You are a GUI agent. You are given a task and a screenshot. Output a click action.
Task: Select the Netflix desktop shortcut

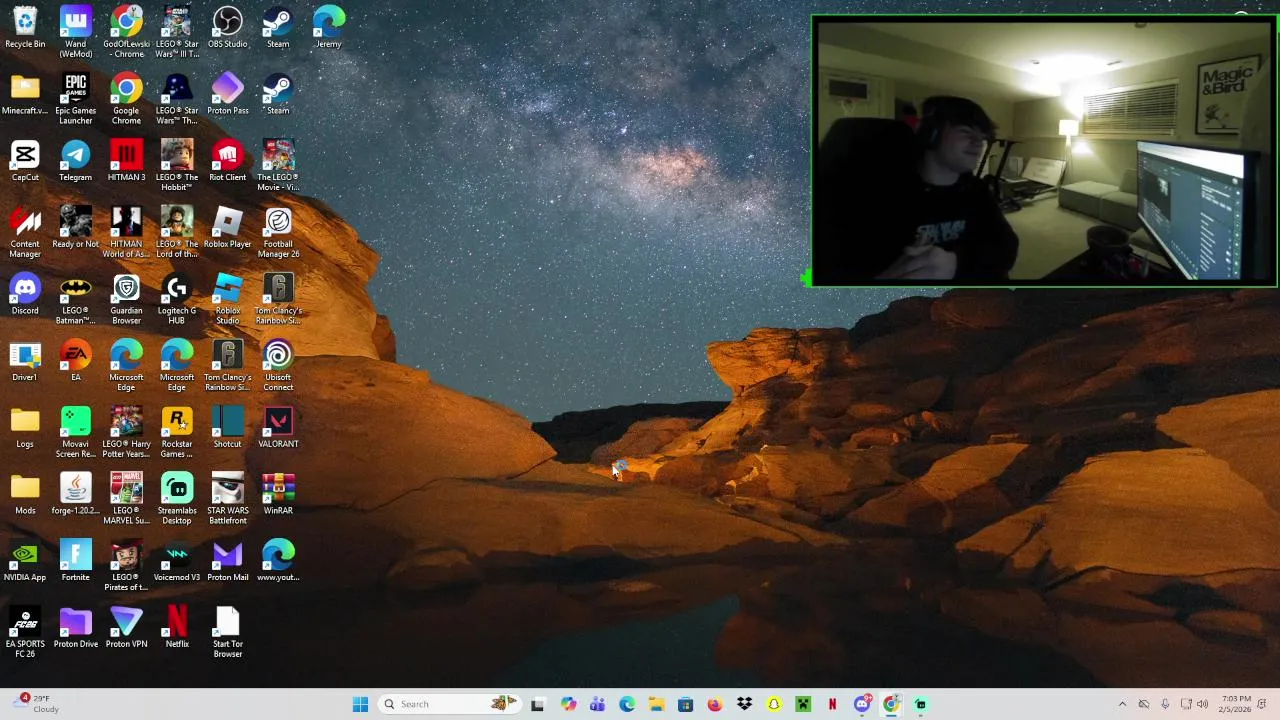177,628
